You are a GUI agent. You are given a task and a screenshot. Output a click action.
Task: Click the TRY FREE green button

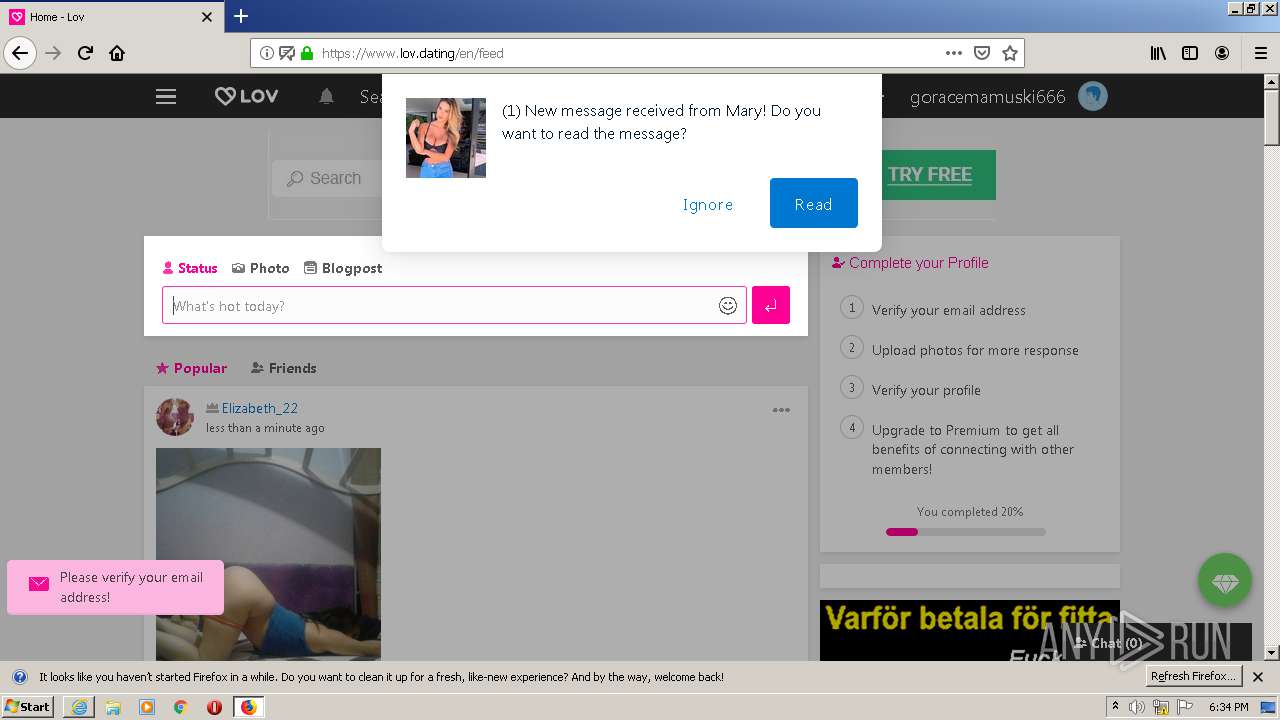pos(930,174)
